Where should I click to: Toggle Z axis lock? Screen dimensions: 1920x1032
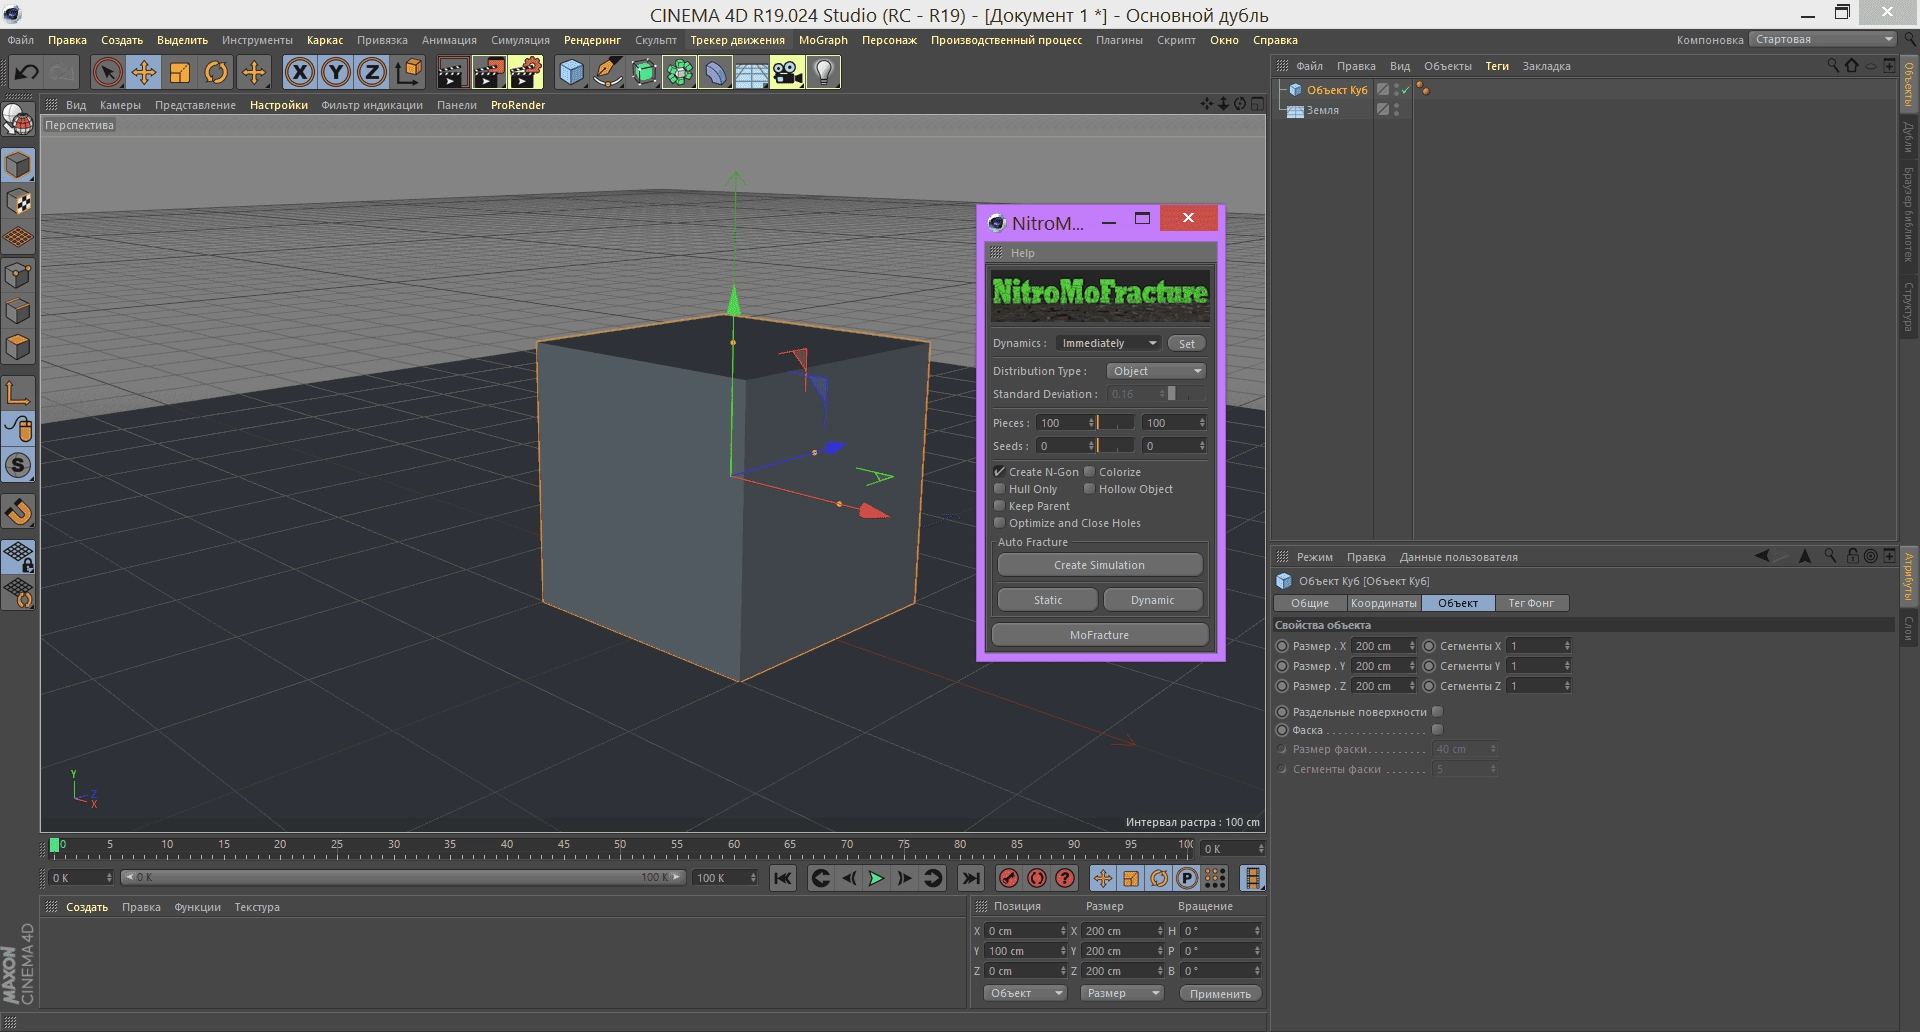coord(372,72)
